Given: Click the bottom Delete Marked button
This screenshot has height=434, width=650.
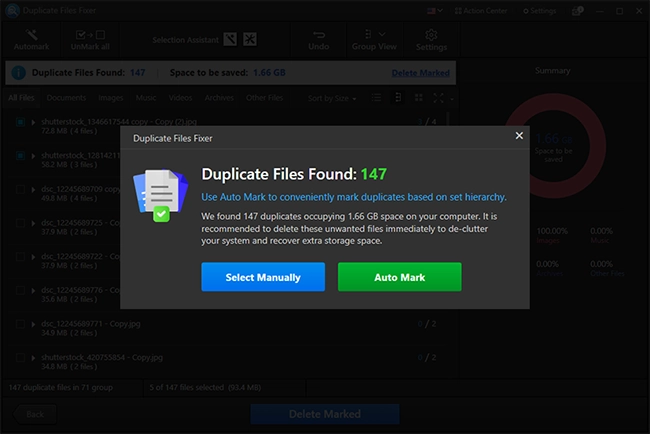Looking at the screenshot, I should (325, 414).
